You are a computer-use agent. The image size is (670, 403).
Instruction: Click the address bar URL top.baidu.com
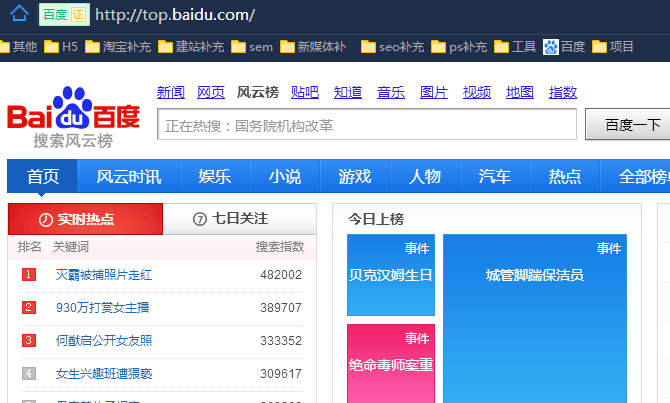175,15
